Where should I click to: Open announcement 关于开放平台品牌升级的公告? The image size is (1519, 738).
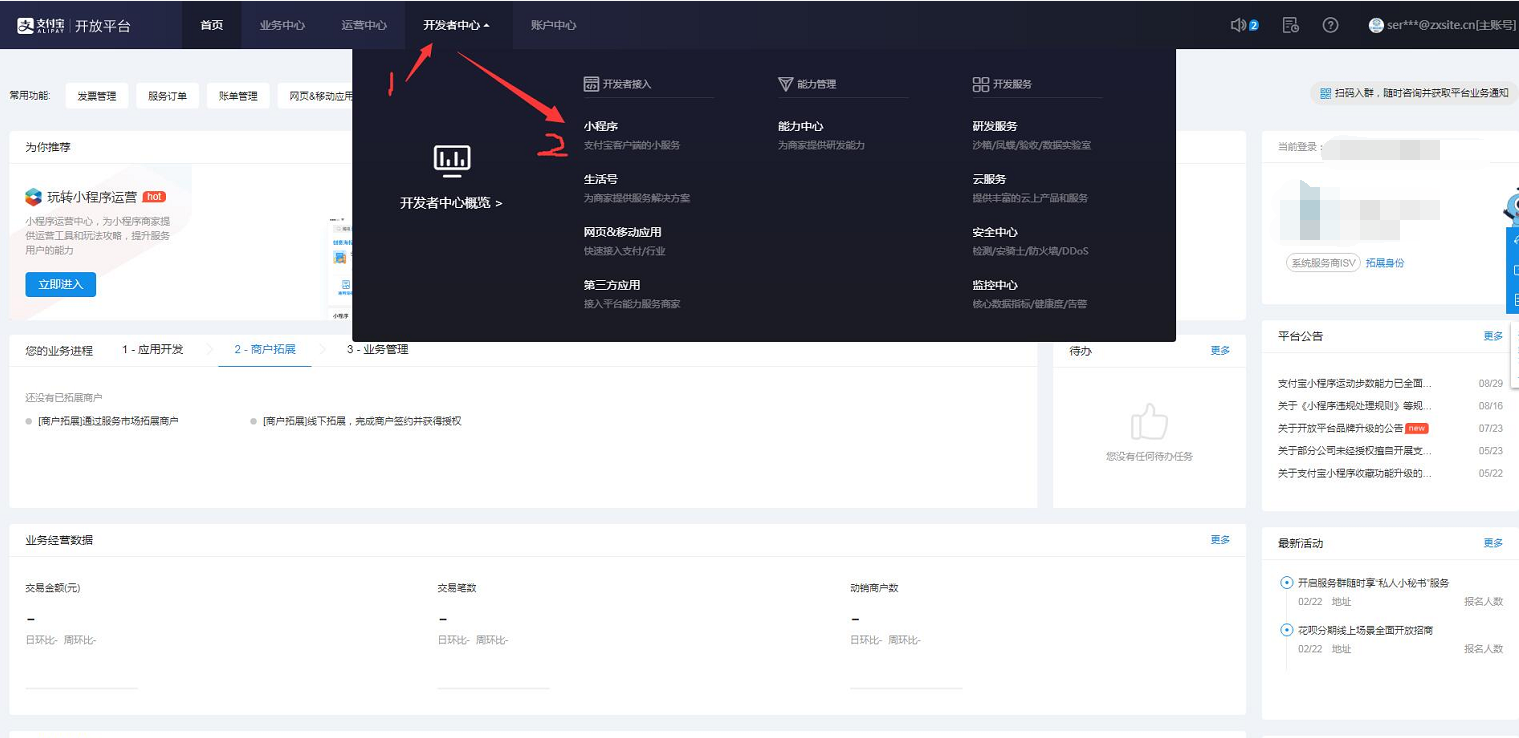pyautogui.click(x=1340, y=428)
